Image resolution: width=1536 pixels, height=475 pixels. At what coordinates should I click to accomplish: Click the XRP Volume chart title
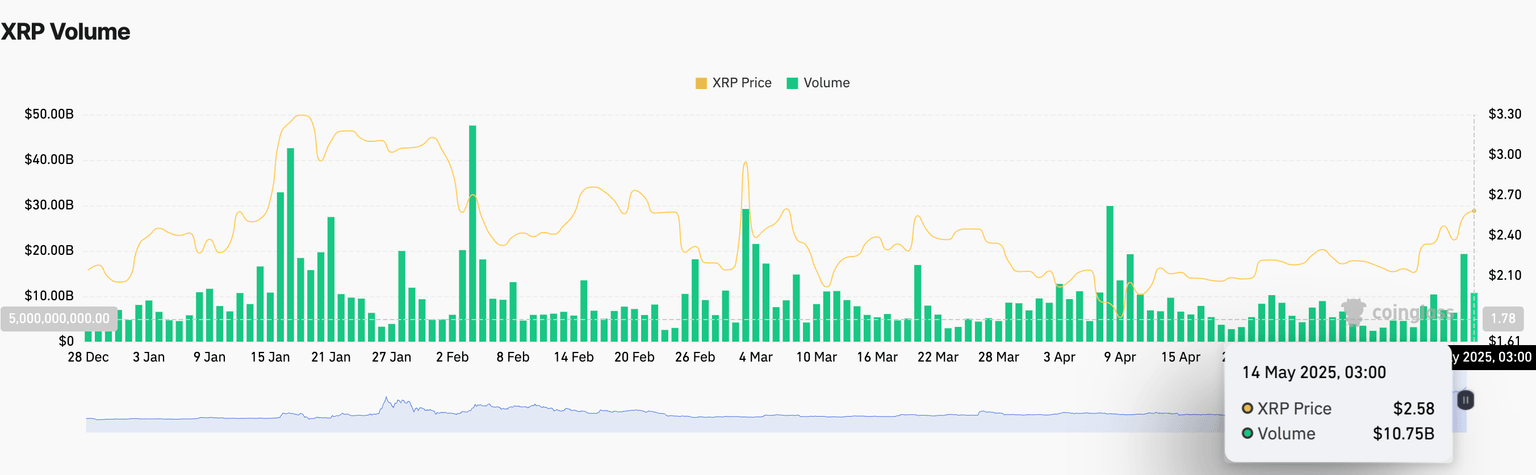[x=65, y=31]
